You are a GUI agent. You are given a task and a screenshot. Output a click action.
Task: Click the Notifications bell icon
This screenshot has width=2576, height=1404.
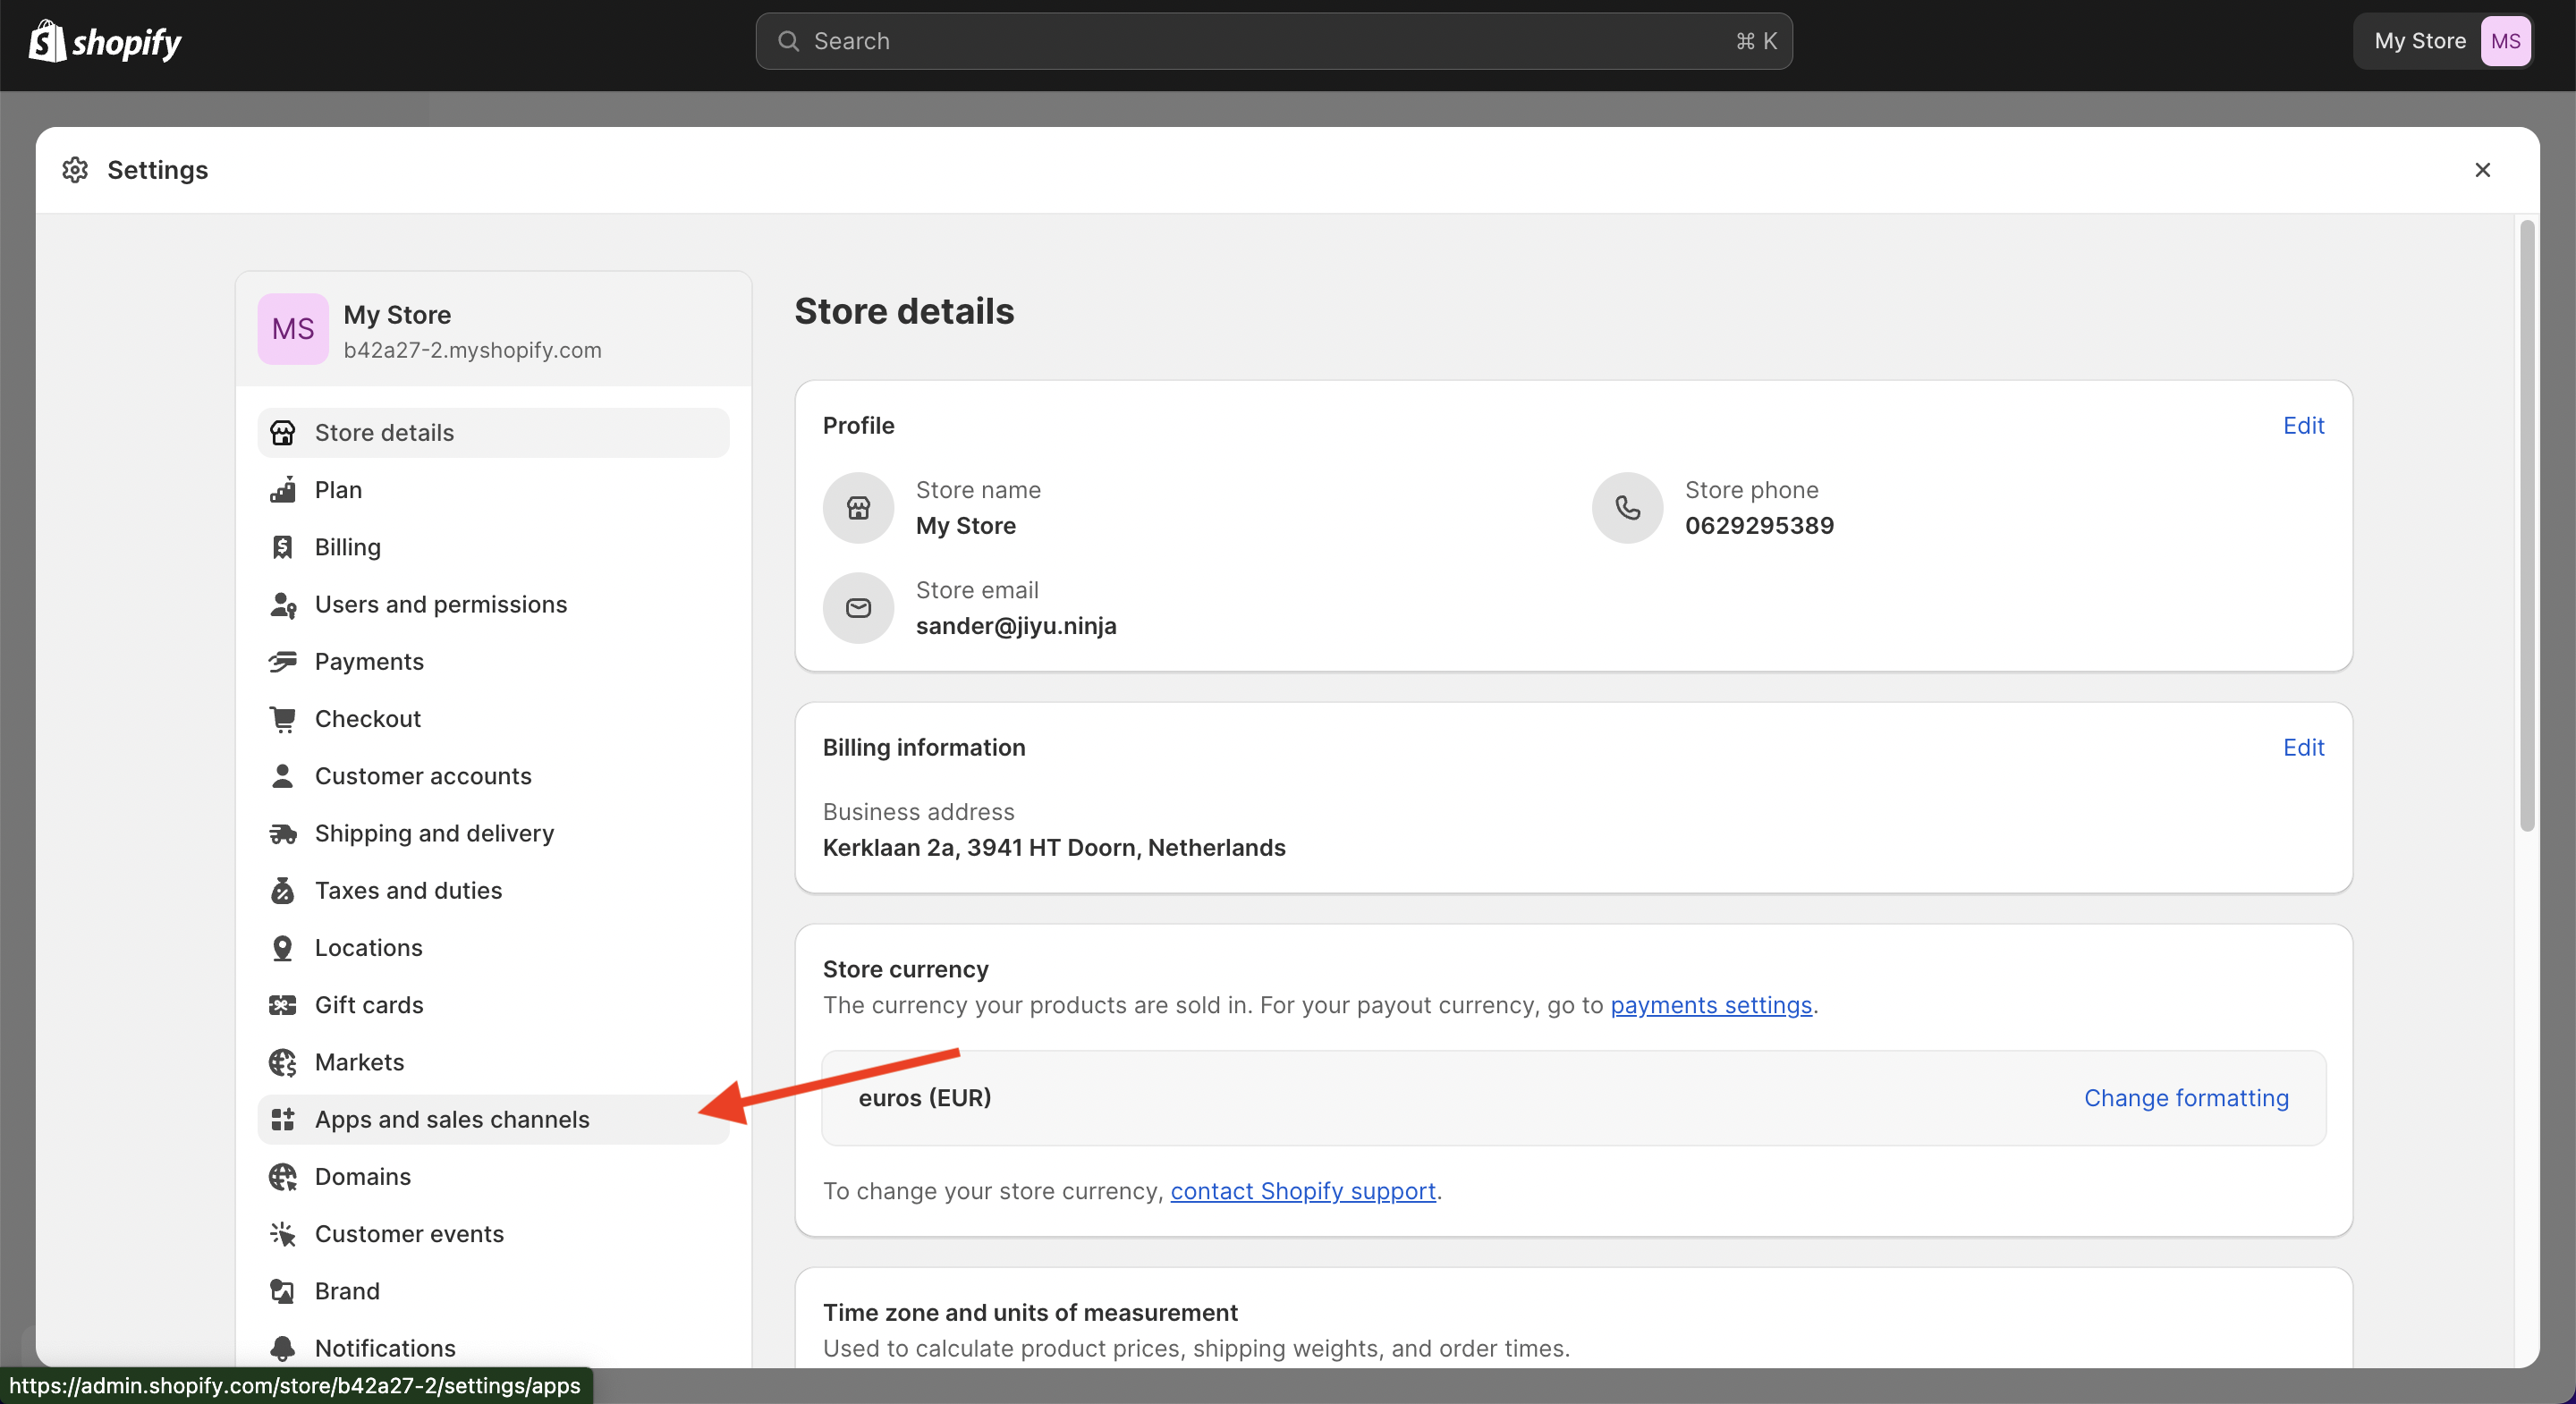[x=283, y=1348]
